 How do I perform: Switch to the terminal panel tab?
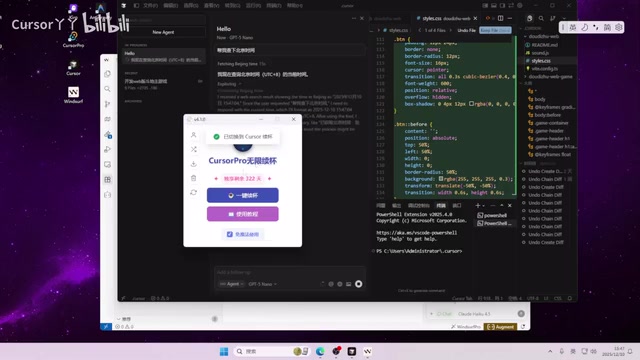tap(441, 205)
